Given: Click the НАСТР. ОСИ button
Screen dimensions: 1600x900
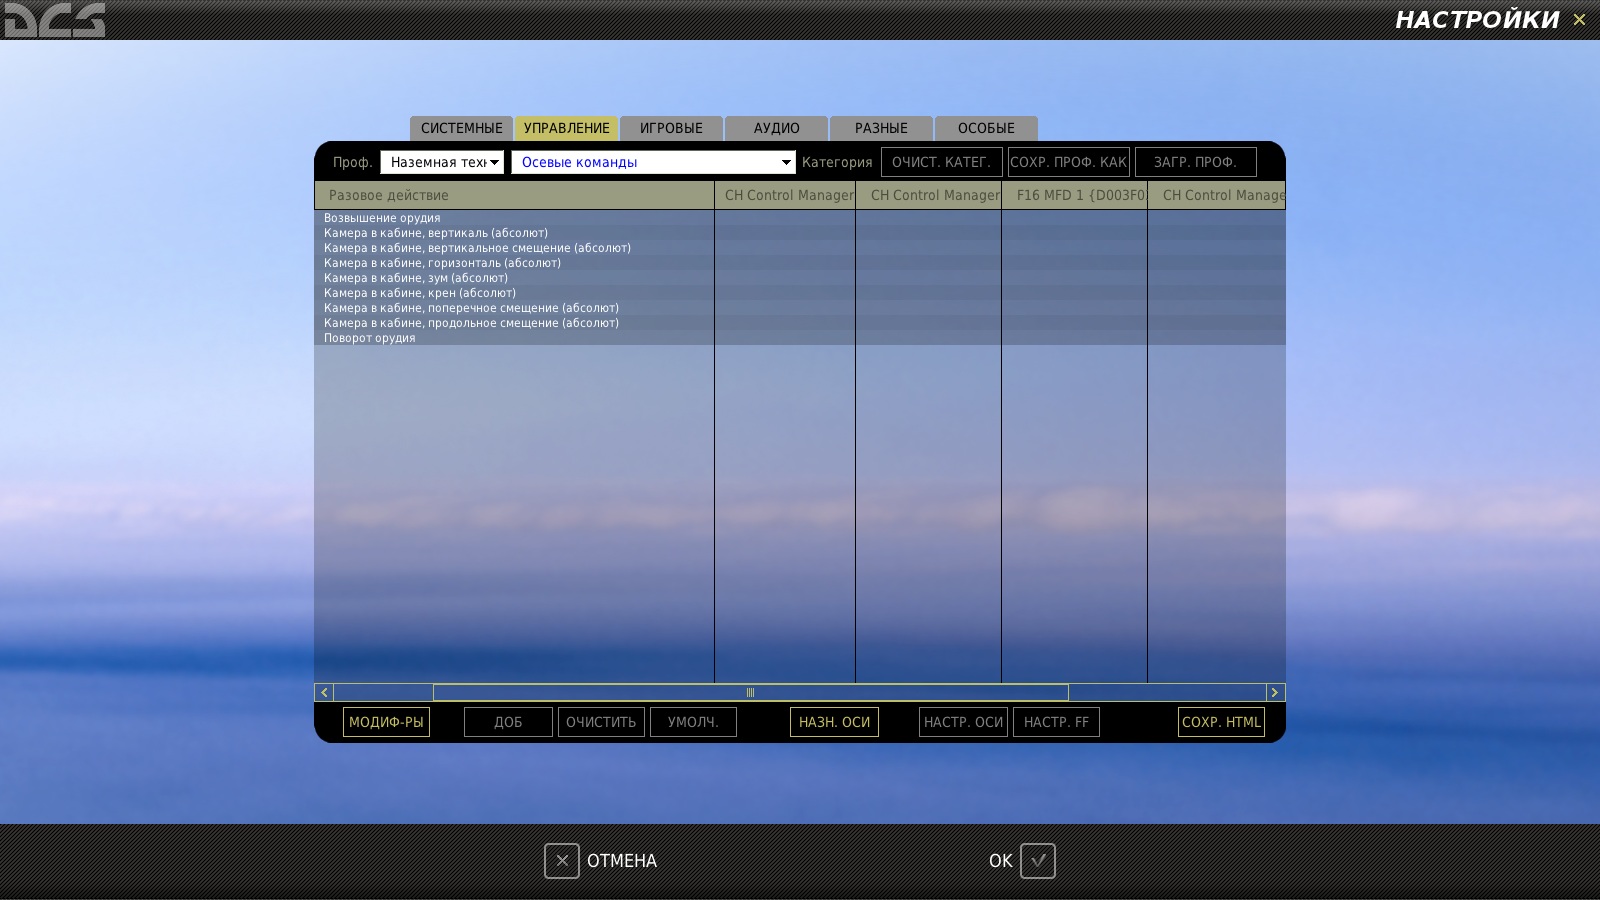Looking at the screenshot, I should tap(963, 722).
